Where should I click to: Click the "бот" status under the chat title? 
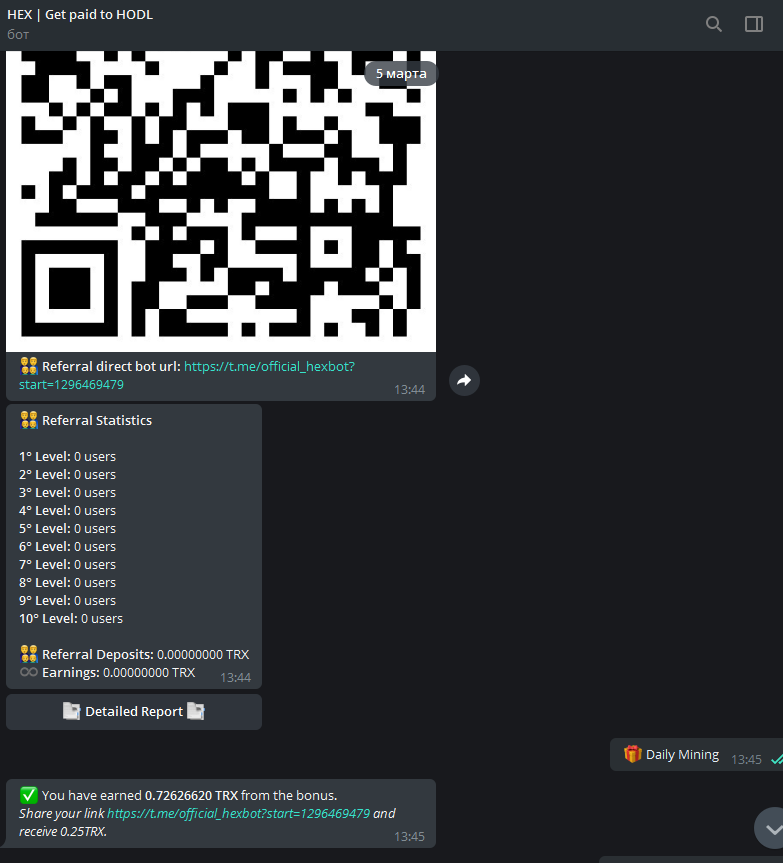[18, 34]
